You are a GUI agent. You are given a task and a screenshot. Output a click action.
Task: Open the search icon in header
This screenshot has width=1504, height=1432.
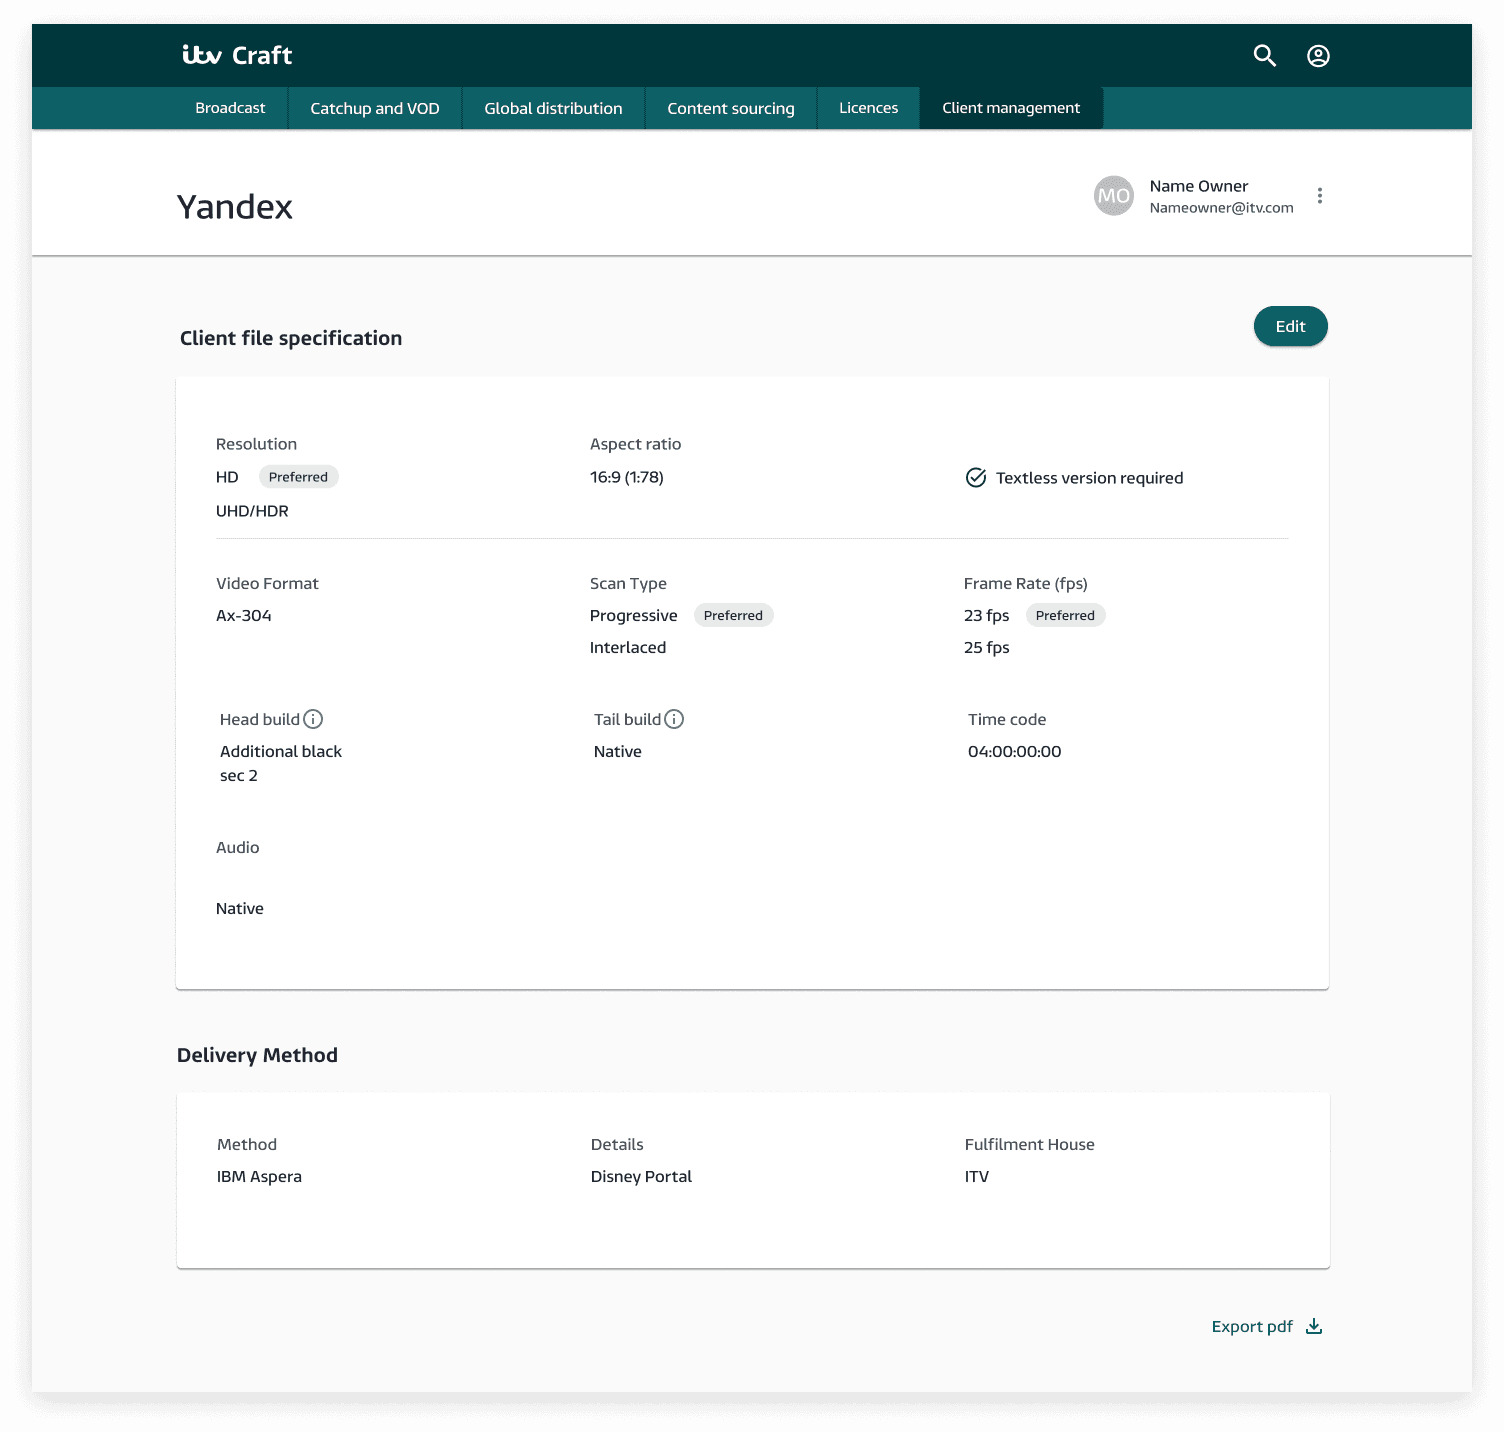pos(1265,56)
